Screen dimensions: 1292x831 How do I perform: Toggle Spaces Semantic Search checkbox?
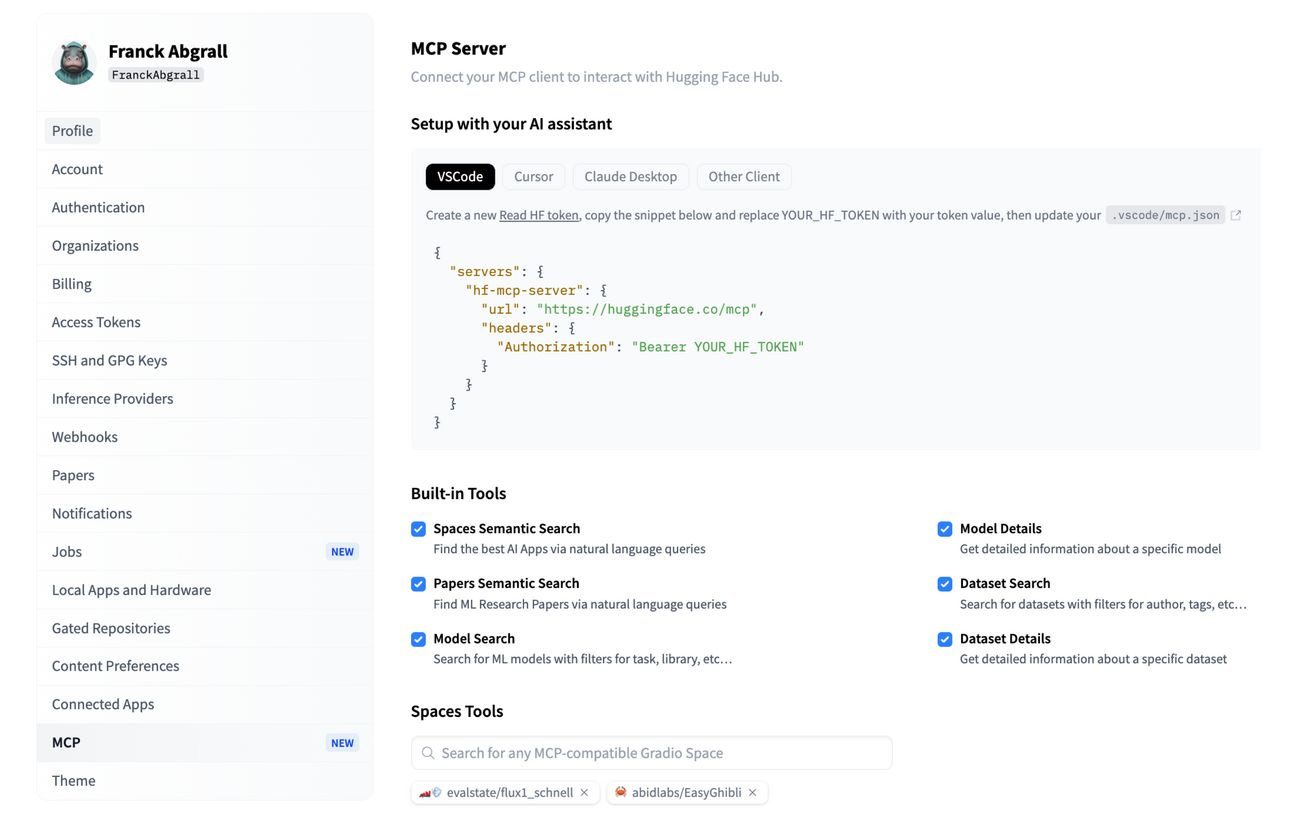tap(418, 529)
